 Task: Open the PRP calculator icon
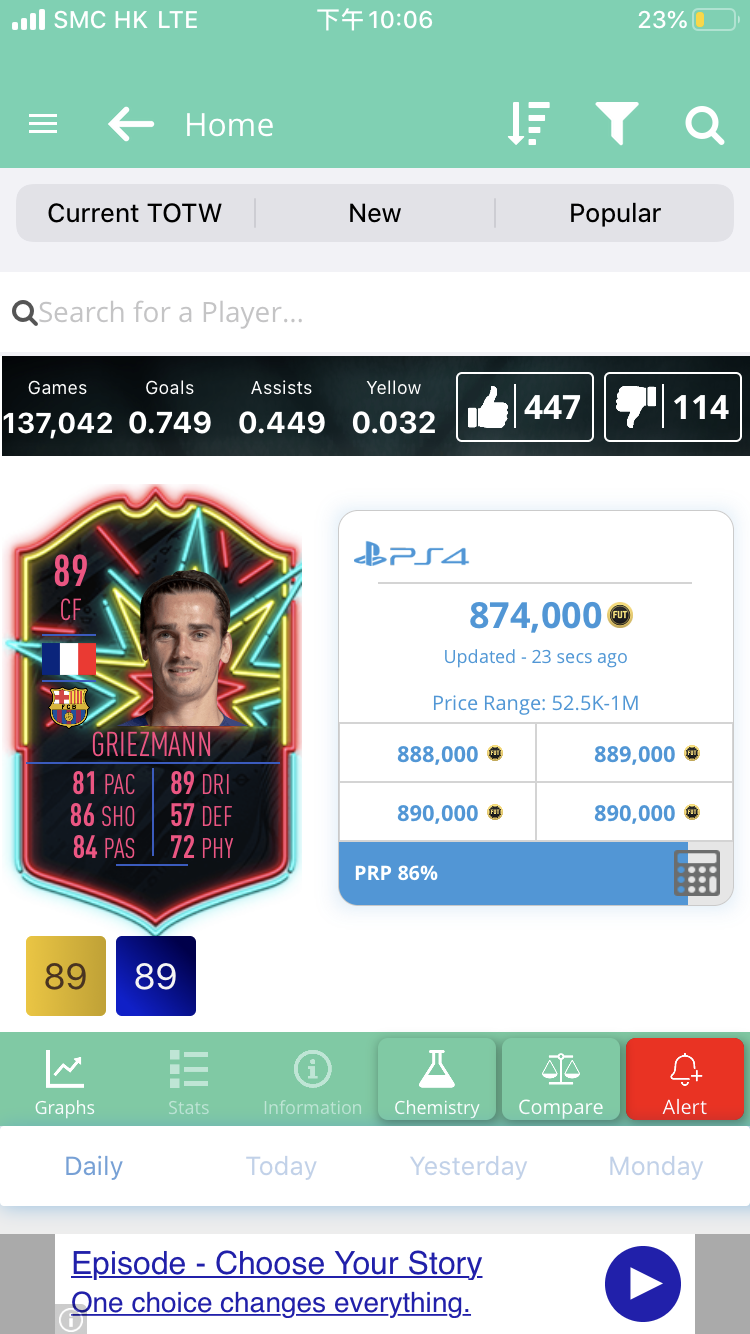click(697, 873)
